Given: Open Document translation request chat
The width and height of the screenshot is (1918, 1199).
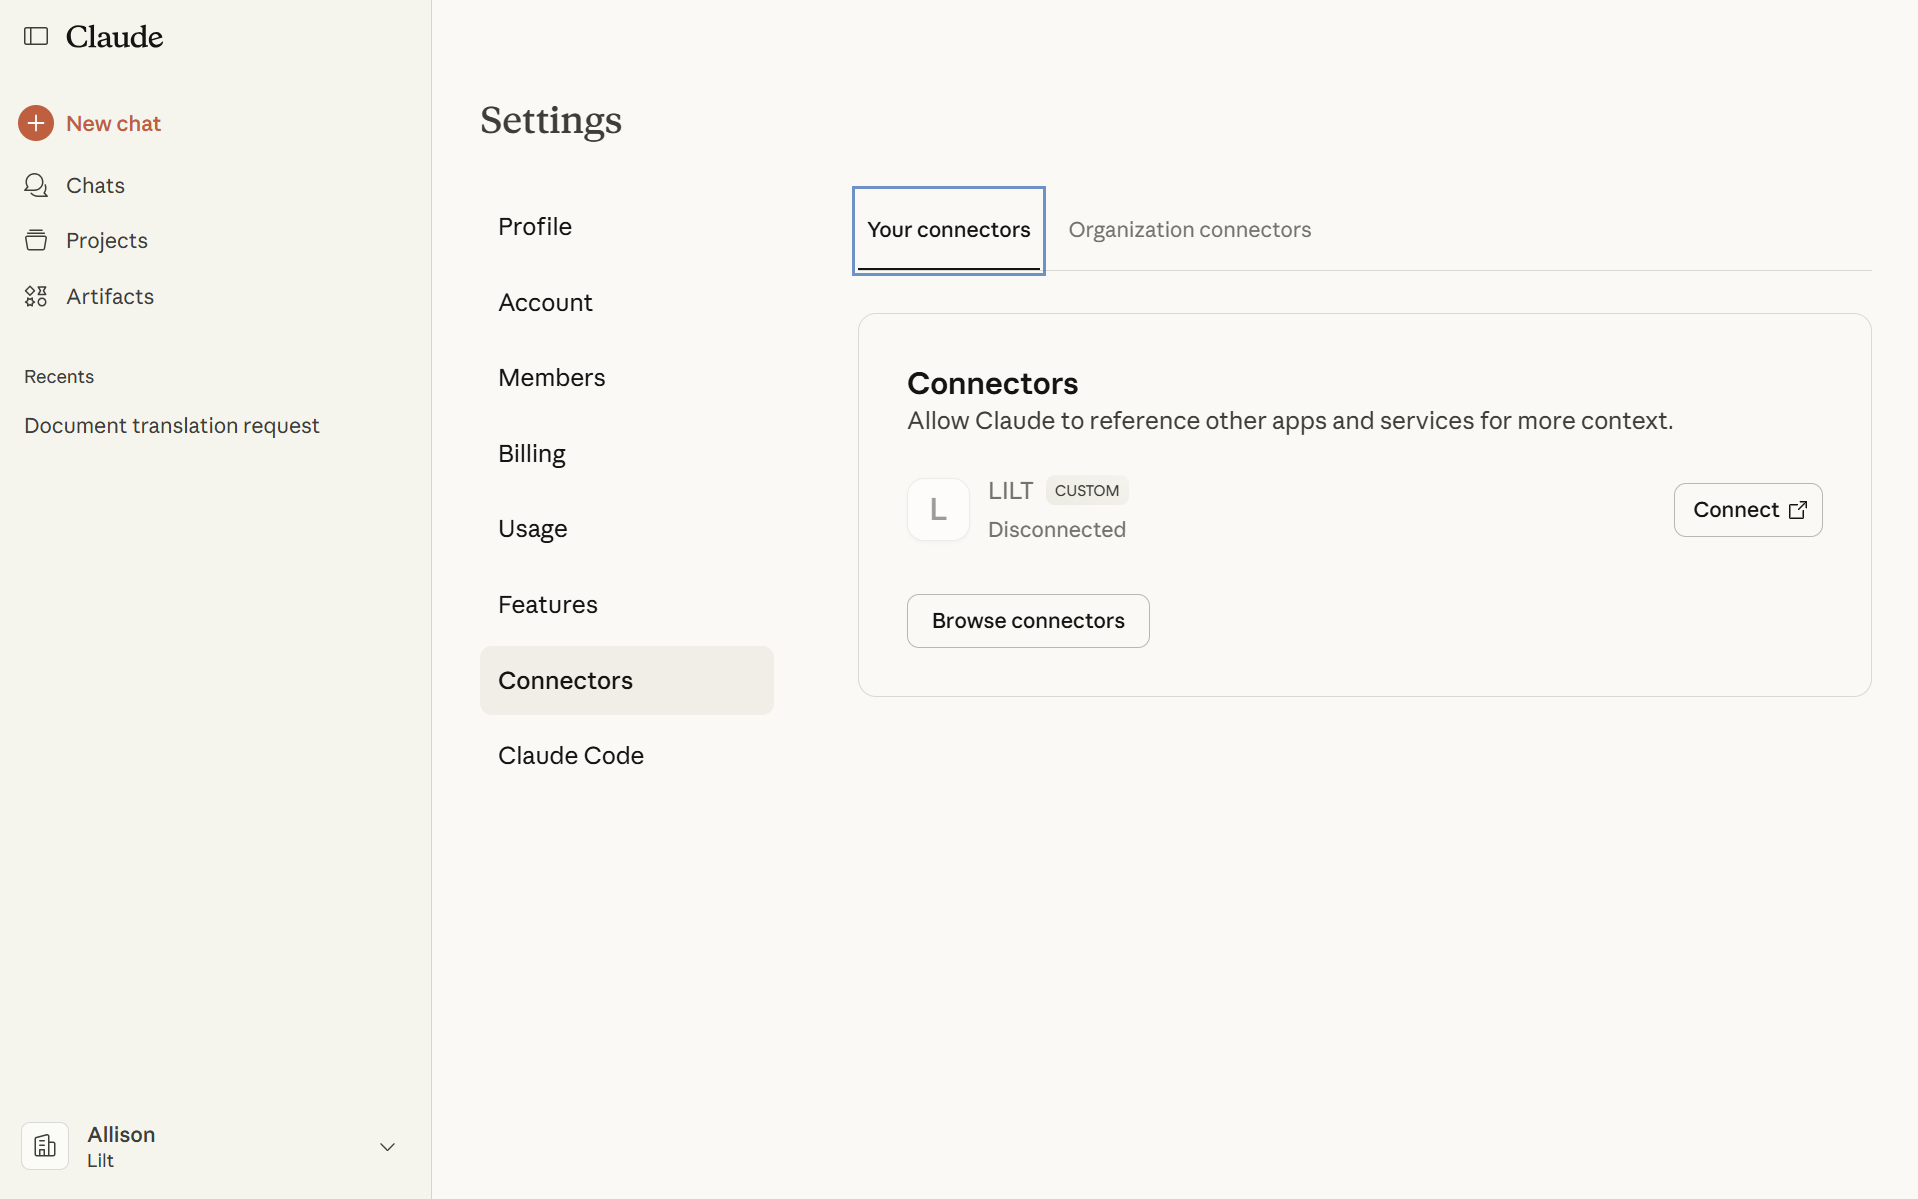Looking at the screenshot, I should pyautogui.click(x=172, y=425).
